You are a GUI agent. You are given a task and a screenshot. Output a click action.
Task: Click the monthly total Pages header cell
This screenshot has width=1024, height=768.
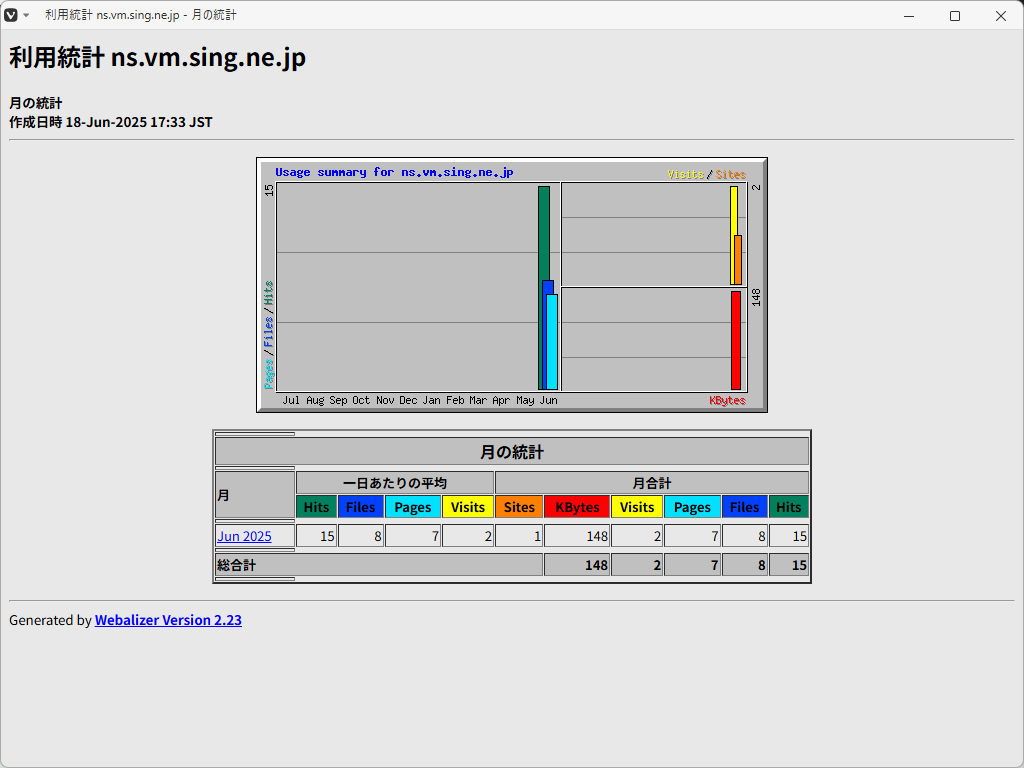click(692, 507)
